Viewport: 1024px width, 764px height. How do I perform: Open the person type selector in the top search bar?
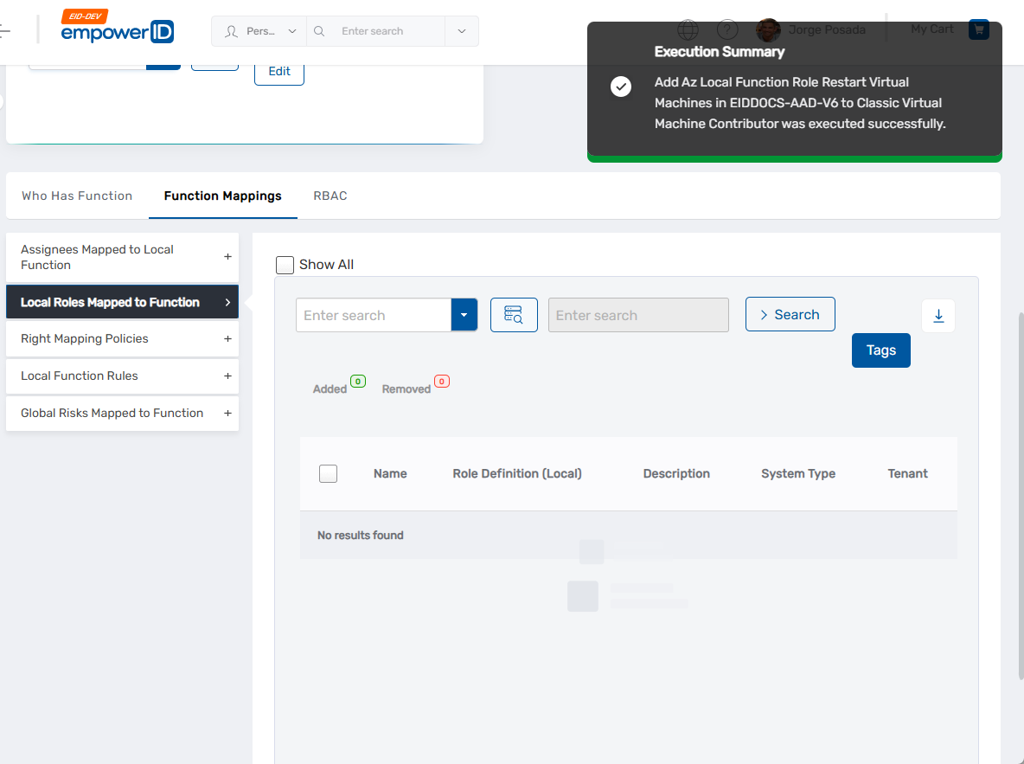click(x=260, y=31)
